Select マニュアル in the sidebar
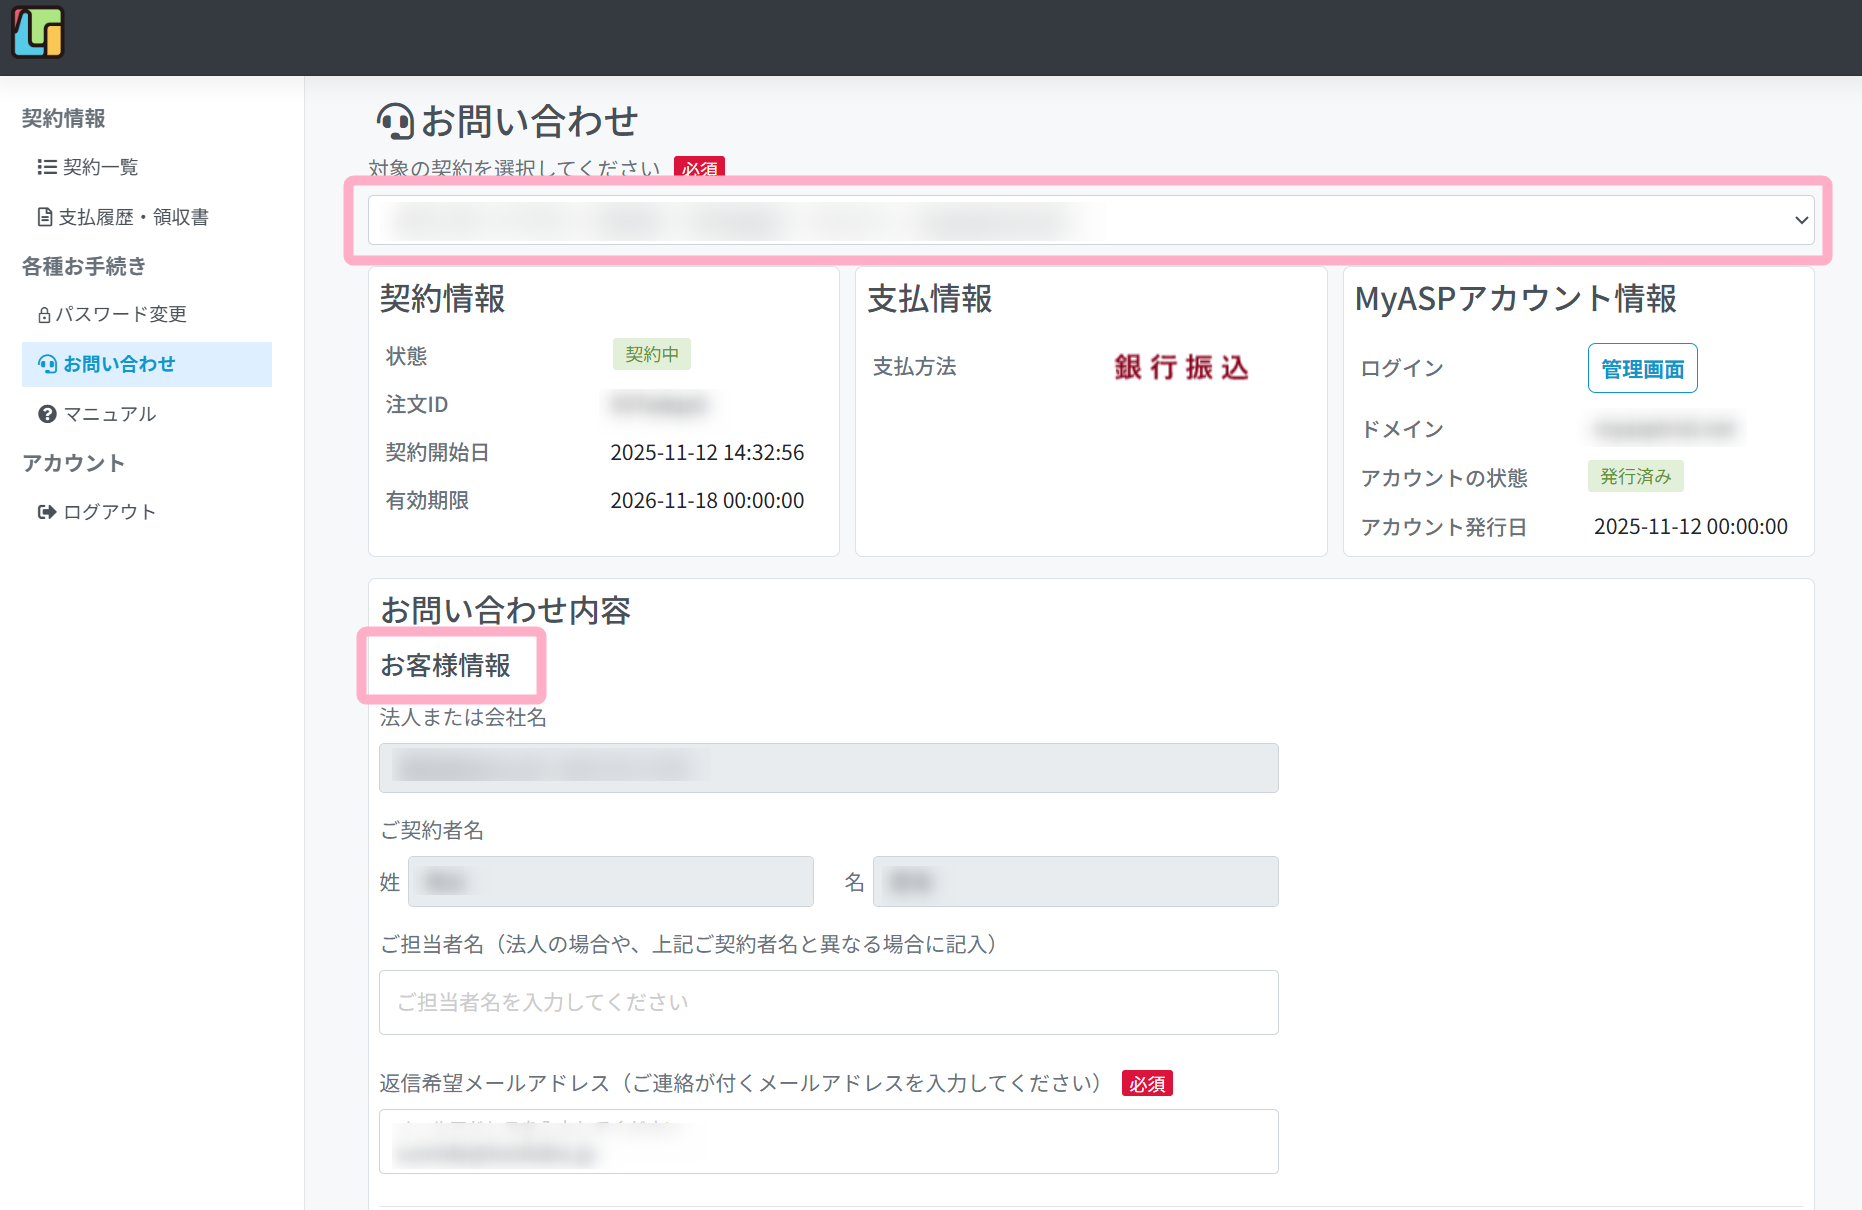 point(110,414)
